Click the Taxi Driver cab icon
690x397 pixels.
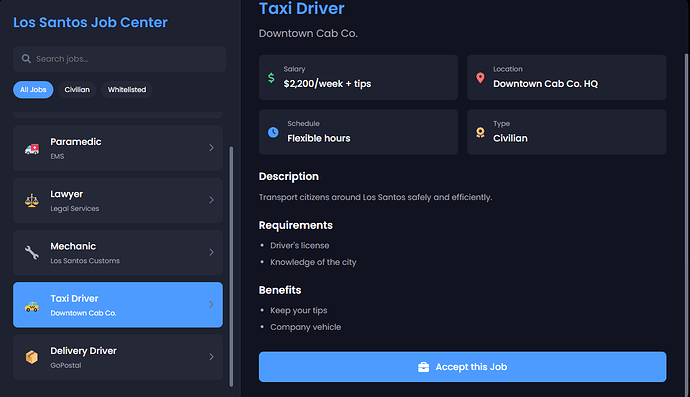(x=32, y=306)
